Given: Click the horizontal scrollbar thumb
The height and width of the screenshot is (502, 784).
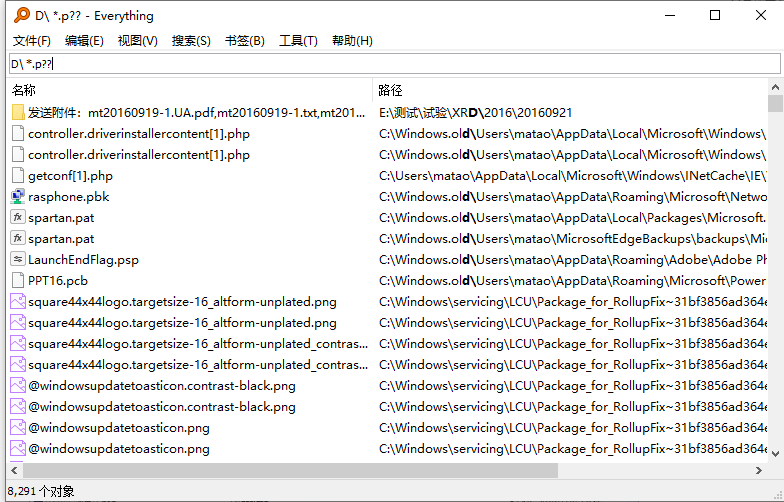Looking at the screenshot, I should tap(290, 470).
